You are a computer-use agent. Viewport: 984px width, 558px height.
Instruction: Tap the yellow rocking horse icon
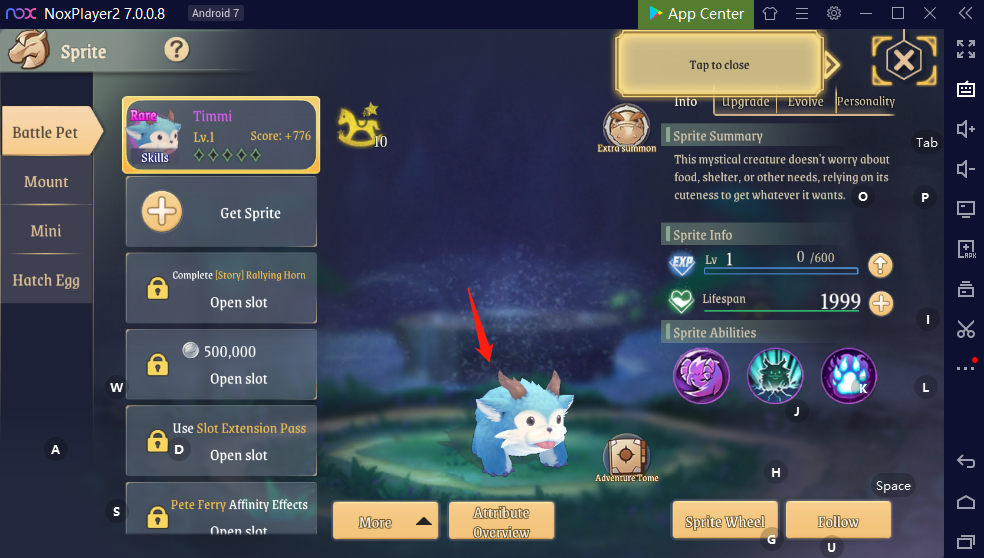[358, 124]
